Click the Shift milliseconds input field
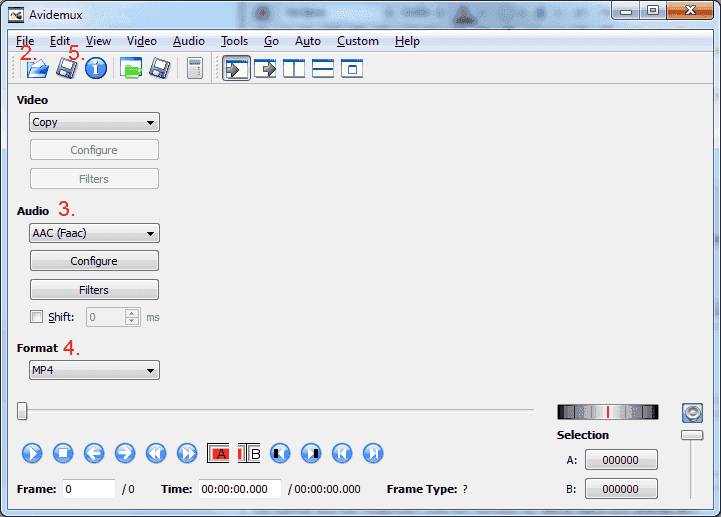The image size is (721, 517). pos(106,317)
